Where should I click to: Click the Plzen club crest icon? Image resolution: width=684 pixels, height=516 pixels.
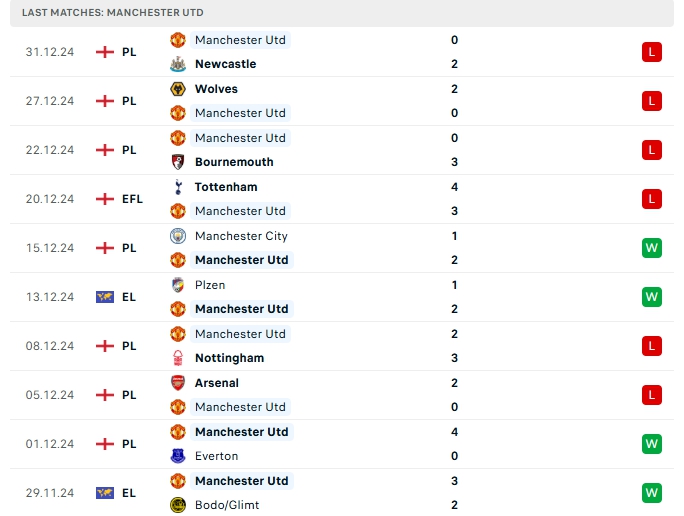coord(178,285)
